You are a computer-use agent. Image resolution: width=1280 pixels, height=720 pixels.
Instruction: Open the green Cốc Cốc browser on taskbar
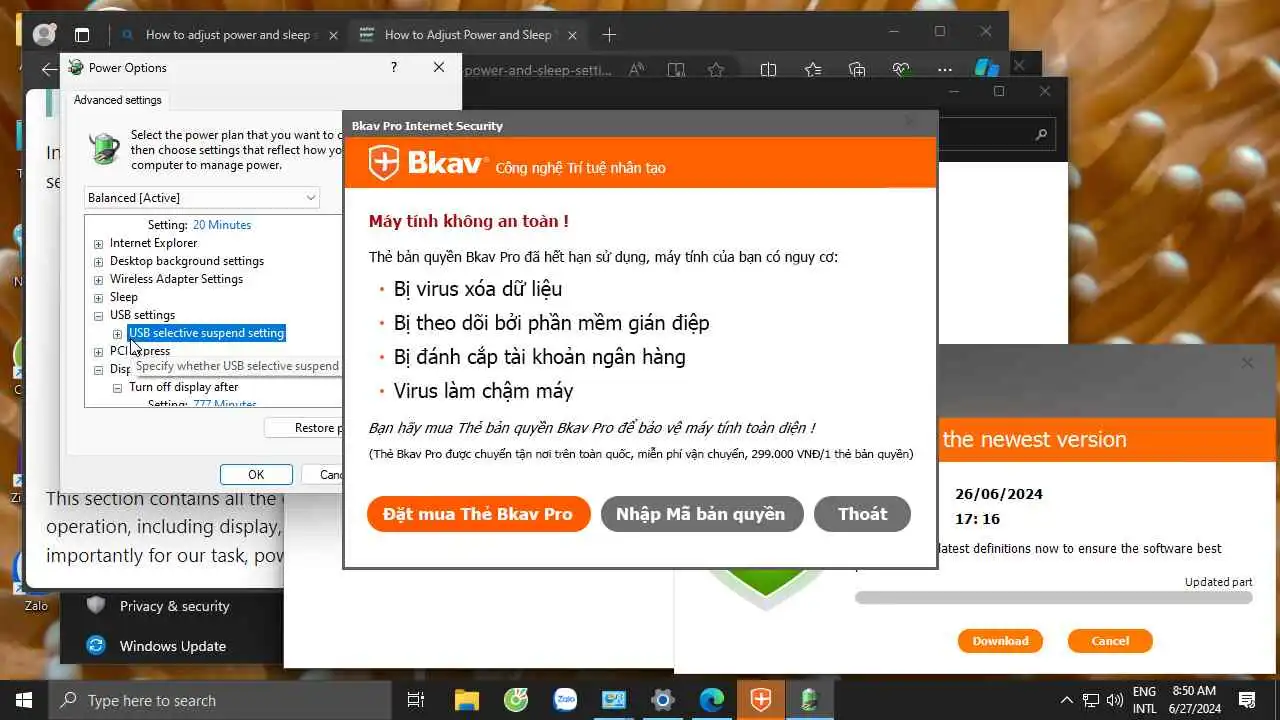(x=516, y=700)
